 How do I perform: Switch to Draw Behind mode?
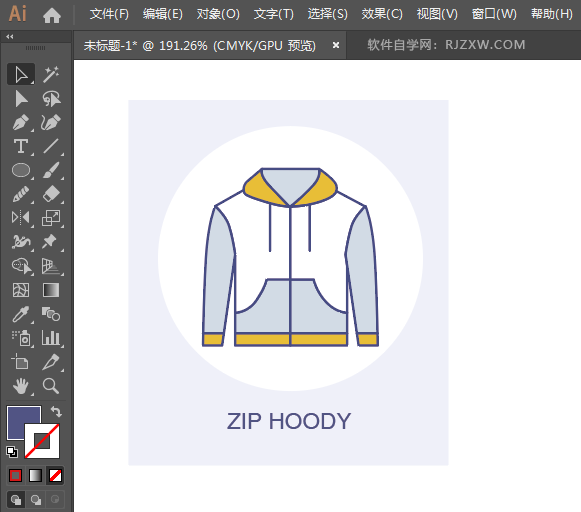pos(36,500)
